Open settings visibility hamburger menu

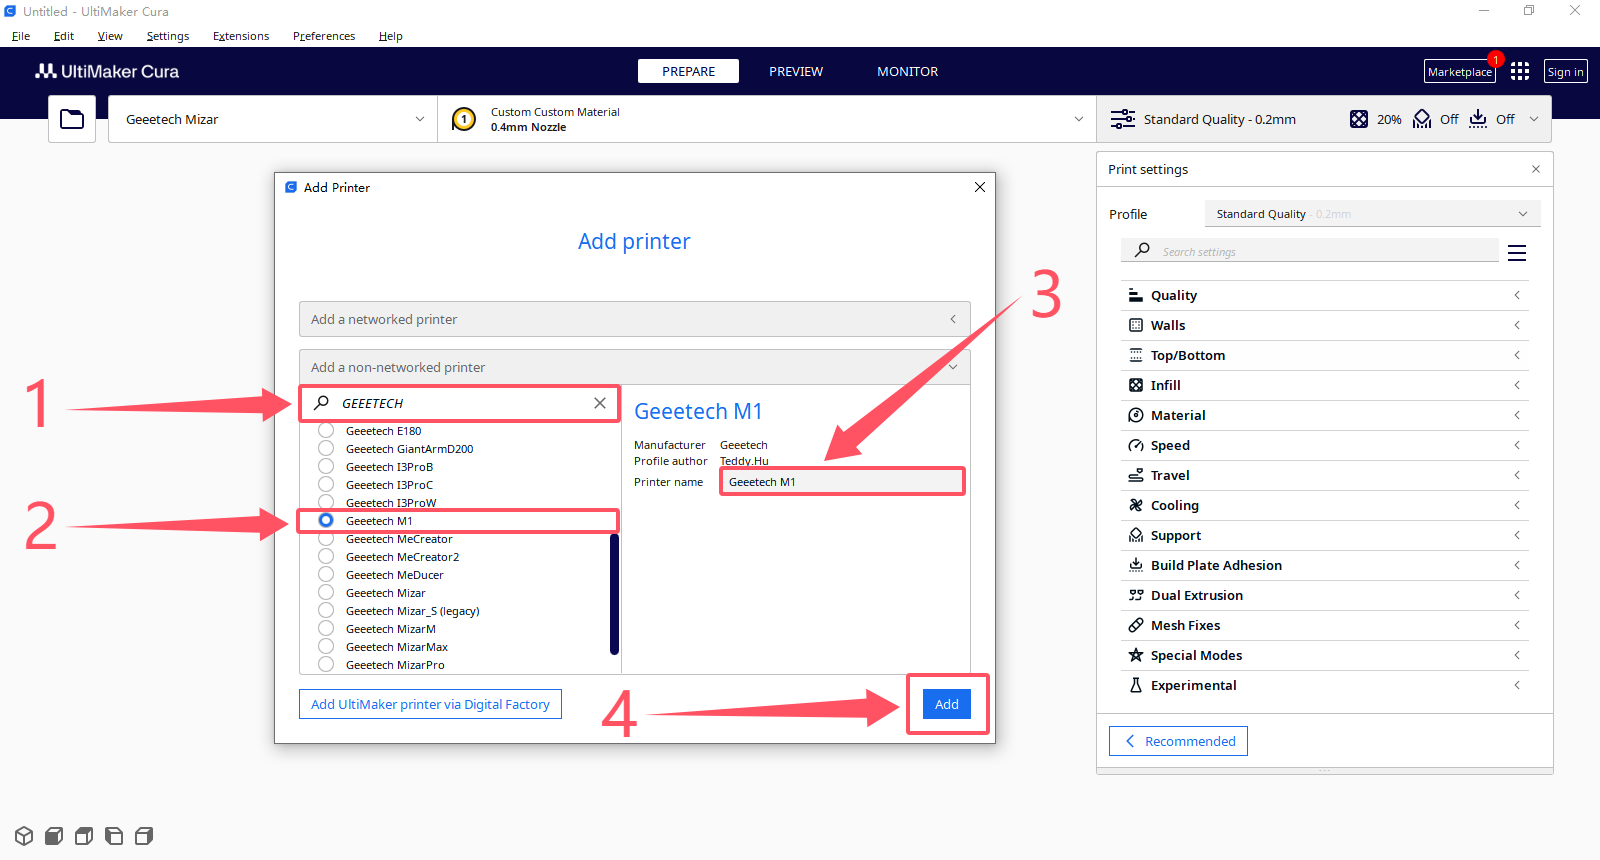(1517, 253)
